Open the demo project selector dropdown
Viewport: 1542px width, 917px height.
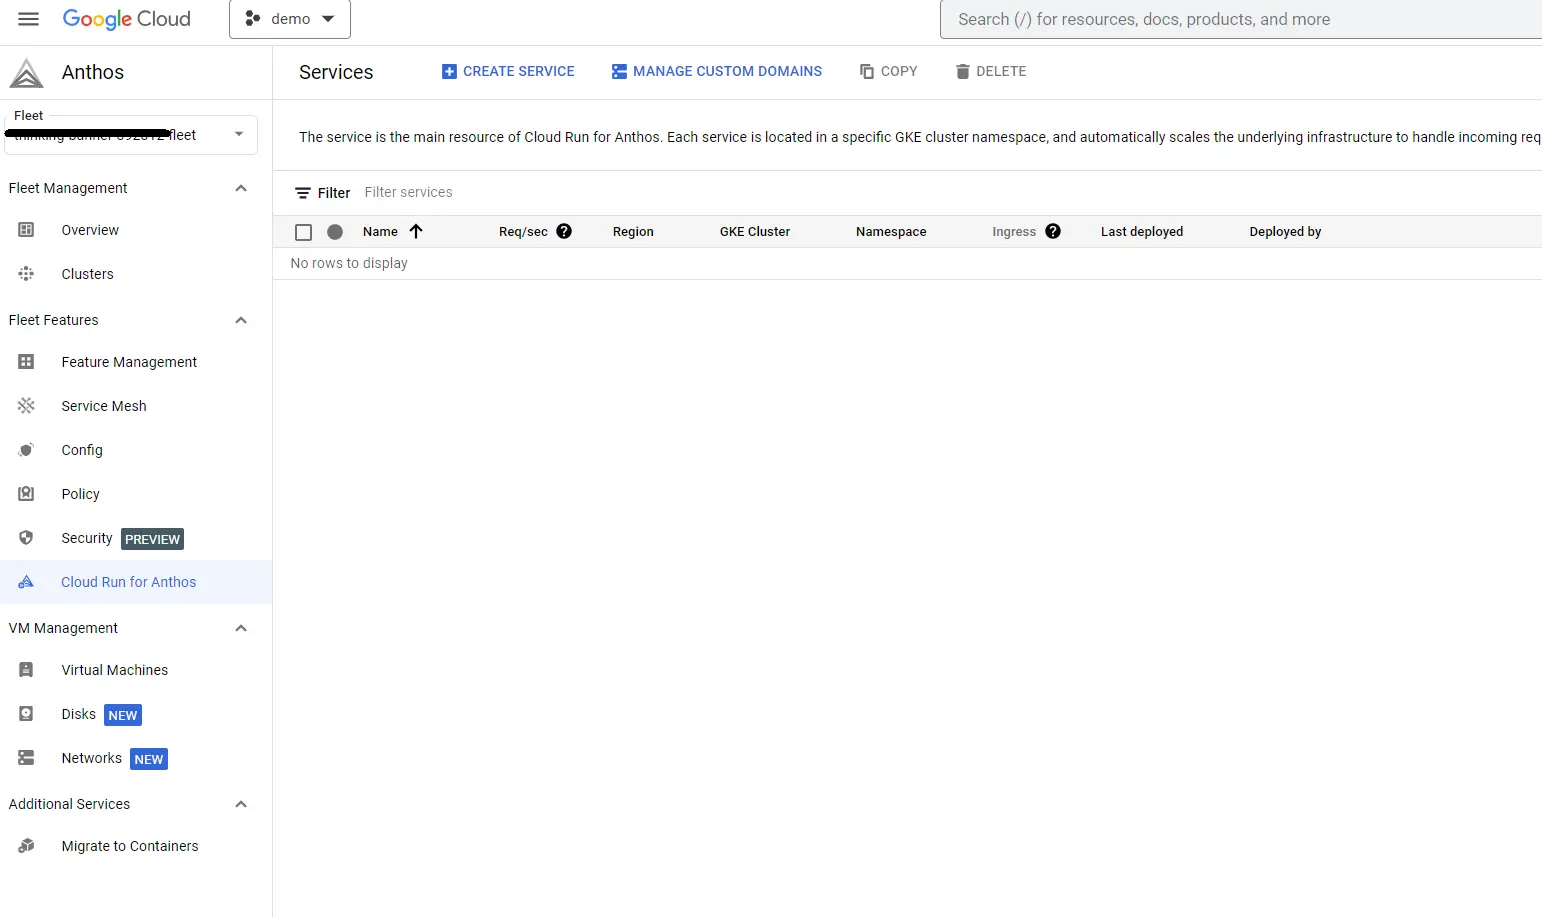tap(290, 19)
